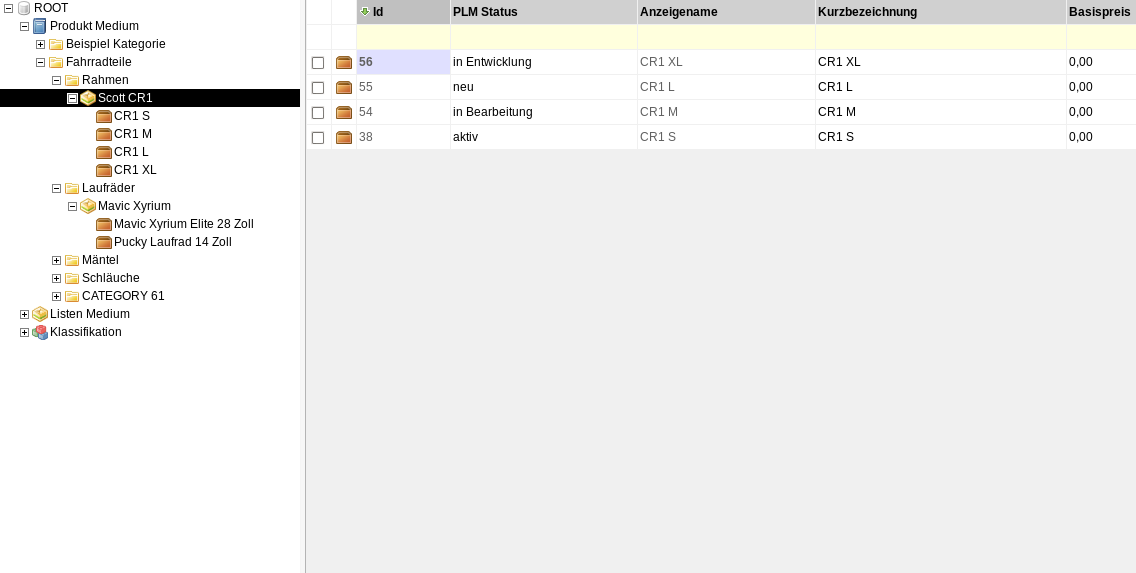Screen dimensions: 1136x573
Task: Select the checkbox for CR1 S row
Action: tap(318, 138)
